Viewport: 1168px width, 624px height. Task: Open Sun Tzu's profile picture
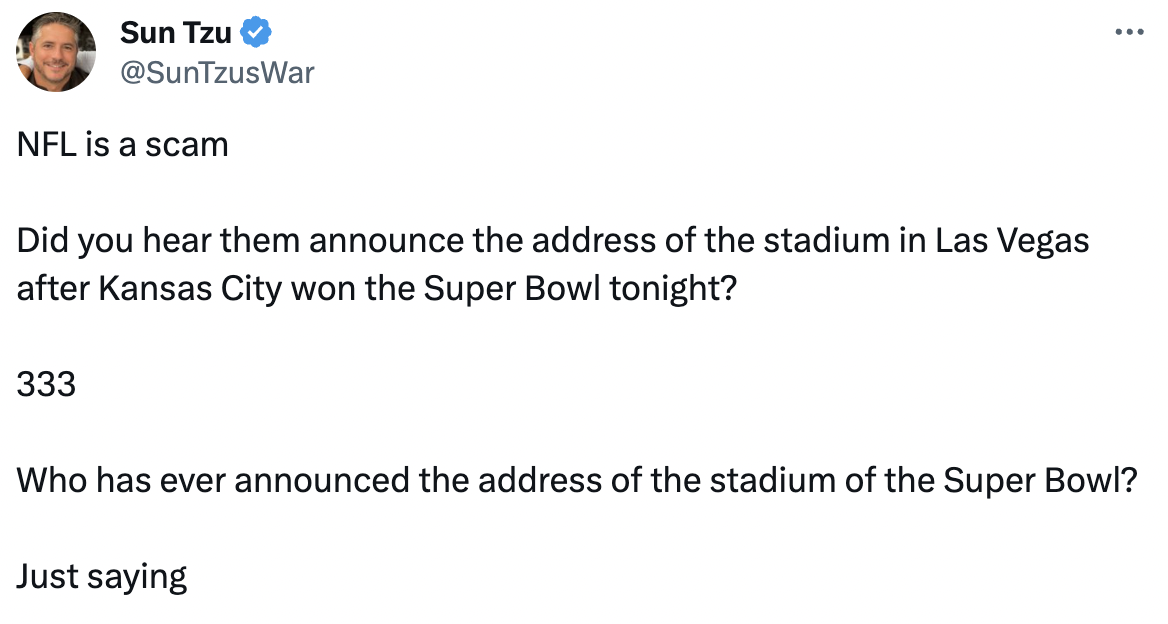(57, 52)
